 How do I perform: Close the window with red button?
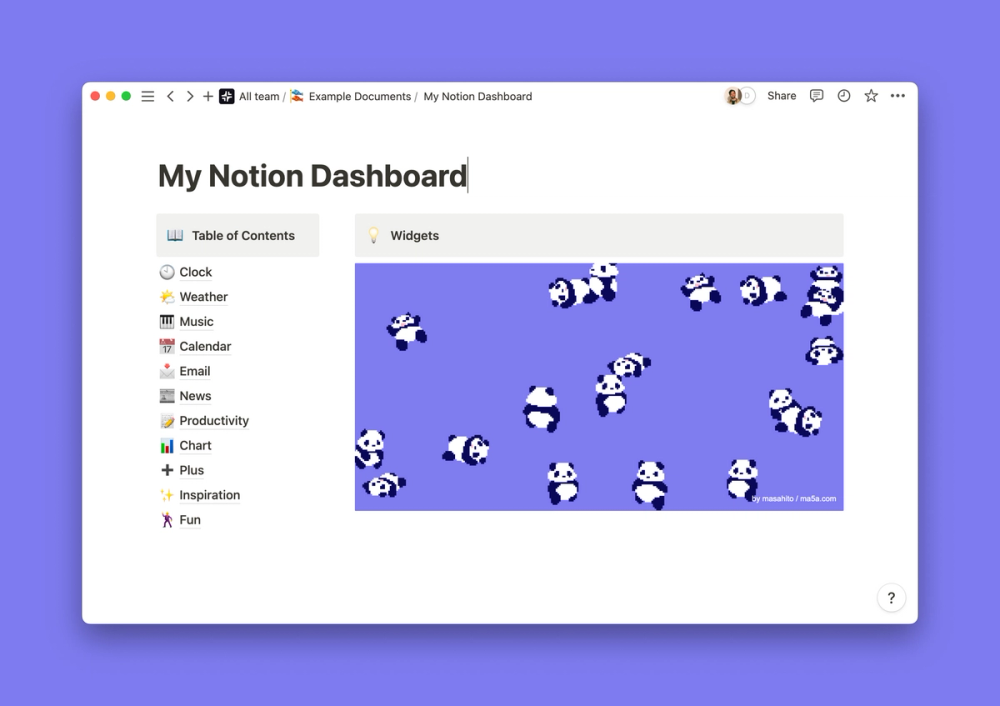pyautogui.click(x=95, y=96)
